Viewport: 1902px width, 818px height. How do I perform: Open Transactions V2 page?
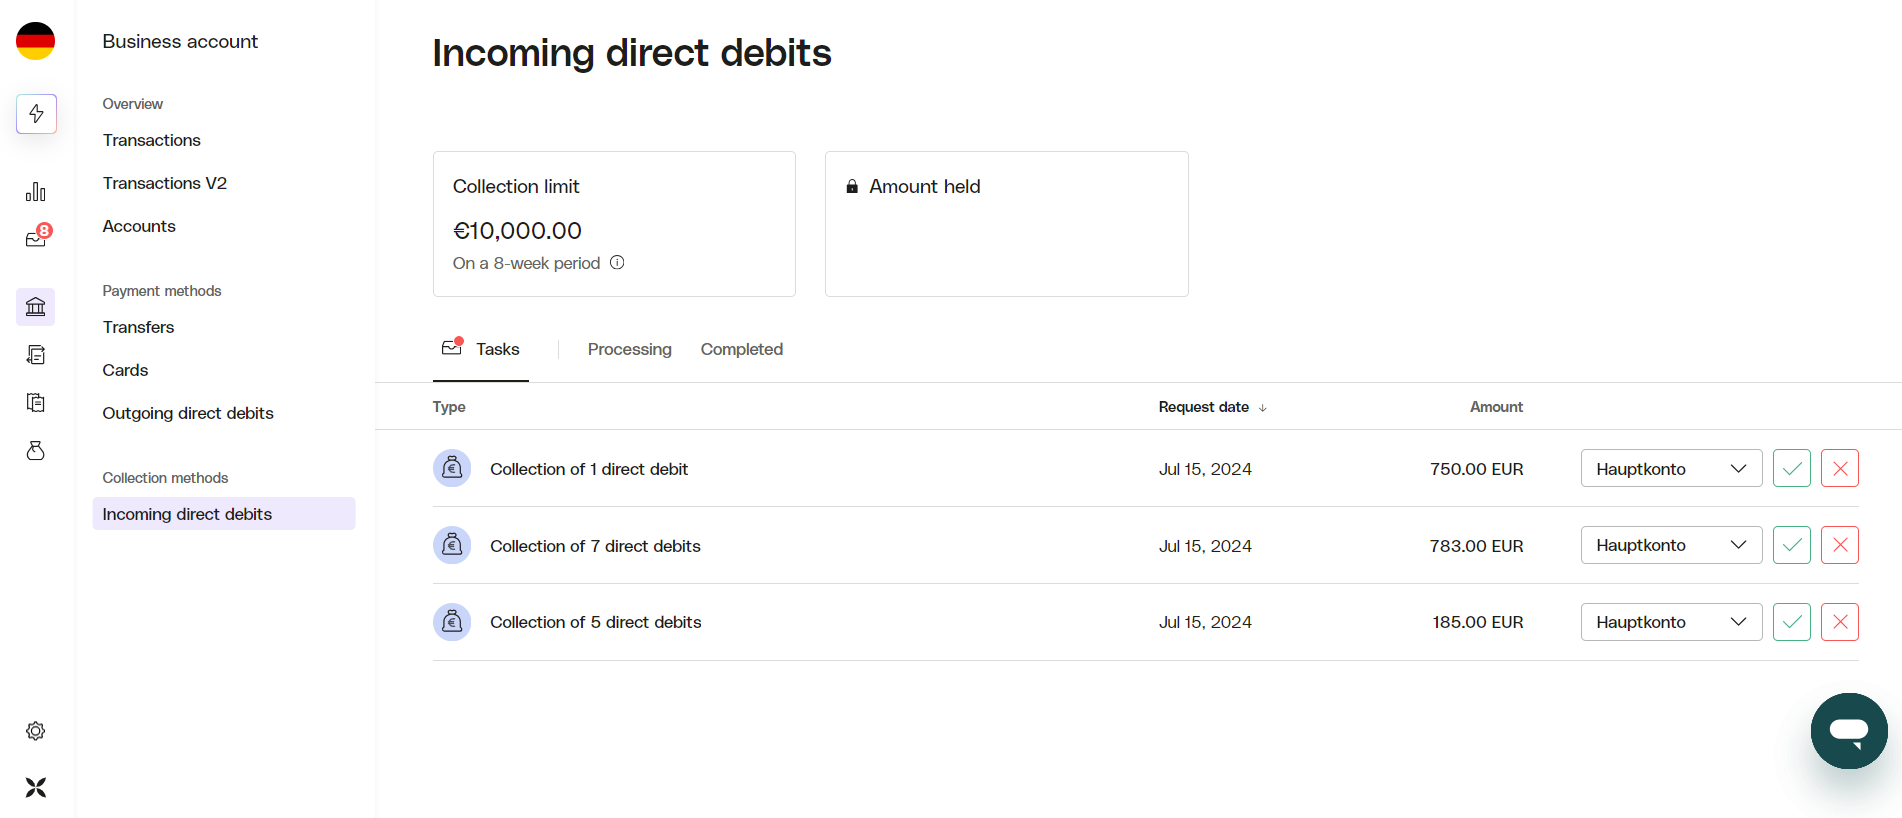[165, 183]
